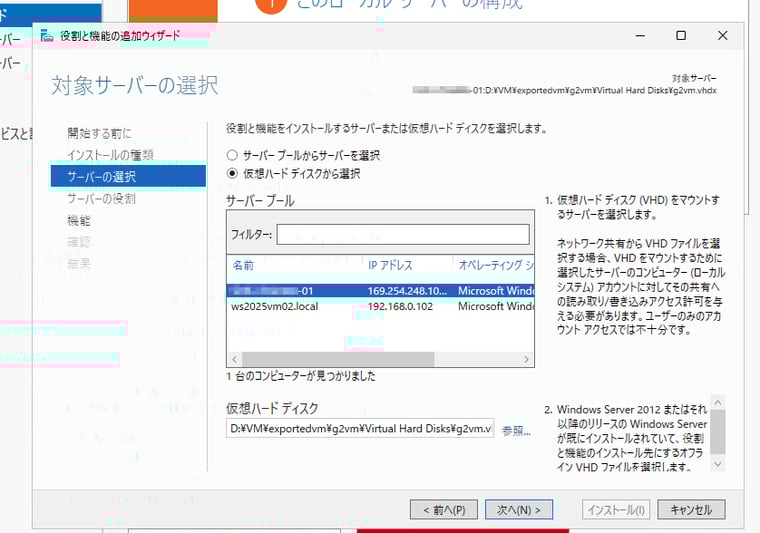Click the IP address 192.168.0.102 cell
The image size is (760, 533).
[x=400, y=306]
